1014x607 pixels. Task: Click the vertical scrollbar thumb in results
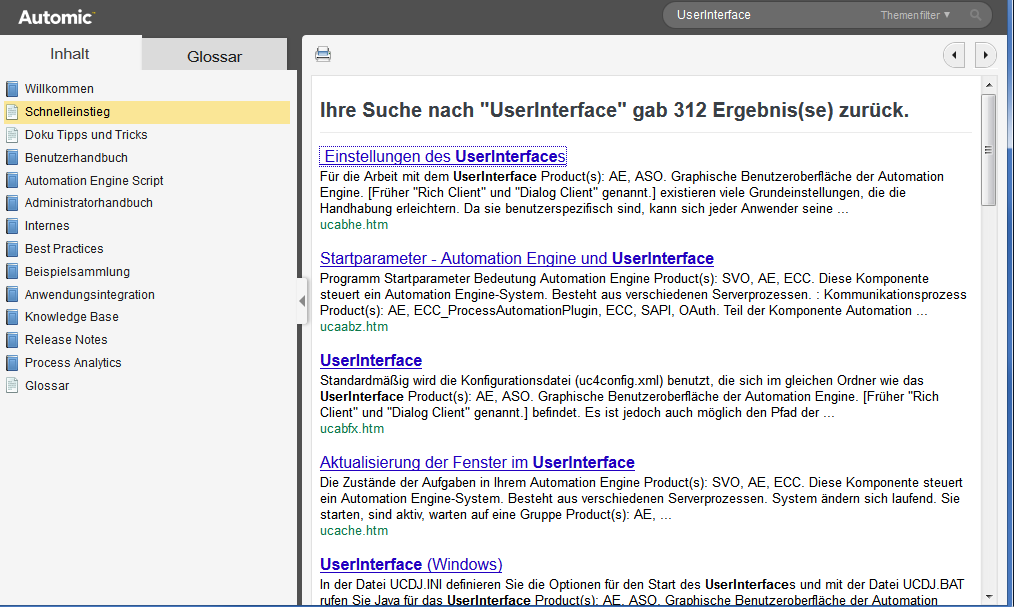click(x=989, y=149)
